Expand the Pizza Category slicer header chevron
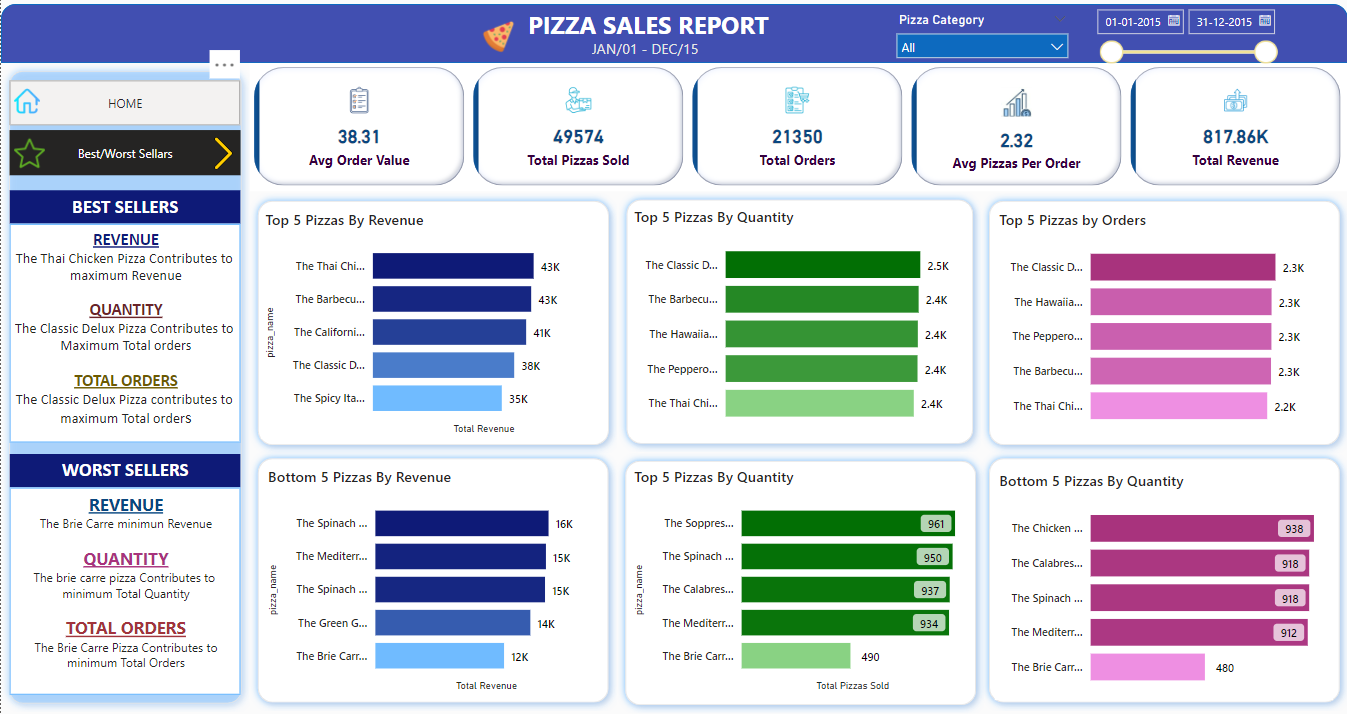 1062,18
